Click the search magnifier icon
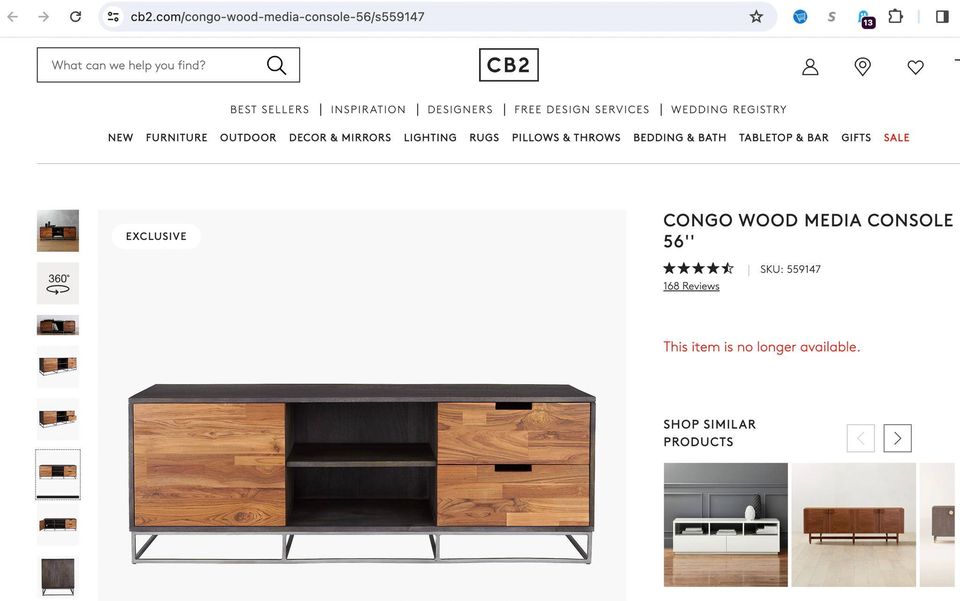 [276, 65]
